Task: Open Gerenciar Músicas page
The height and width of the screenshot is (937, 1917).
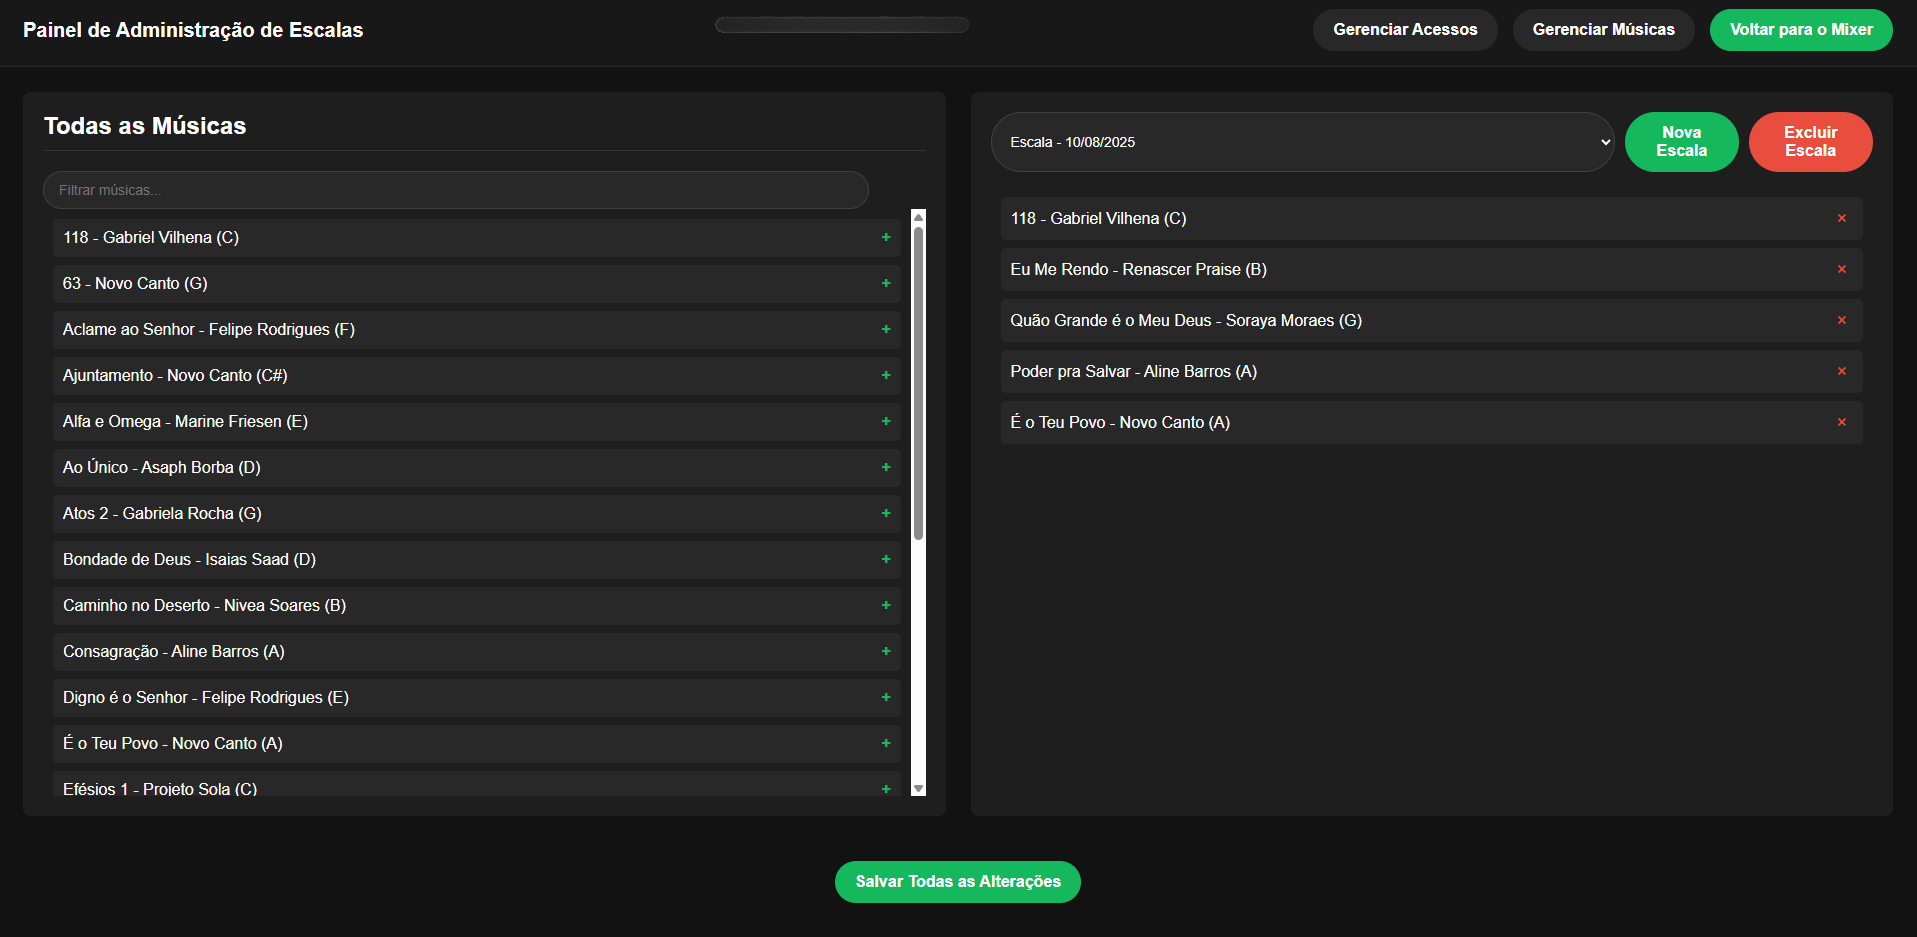Action: click(x=1602, y=30)
